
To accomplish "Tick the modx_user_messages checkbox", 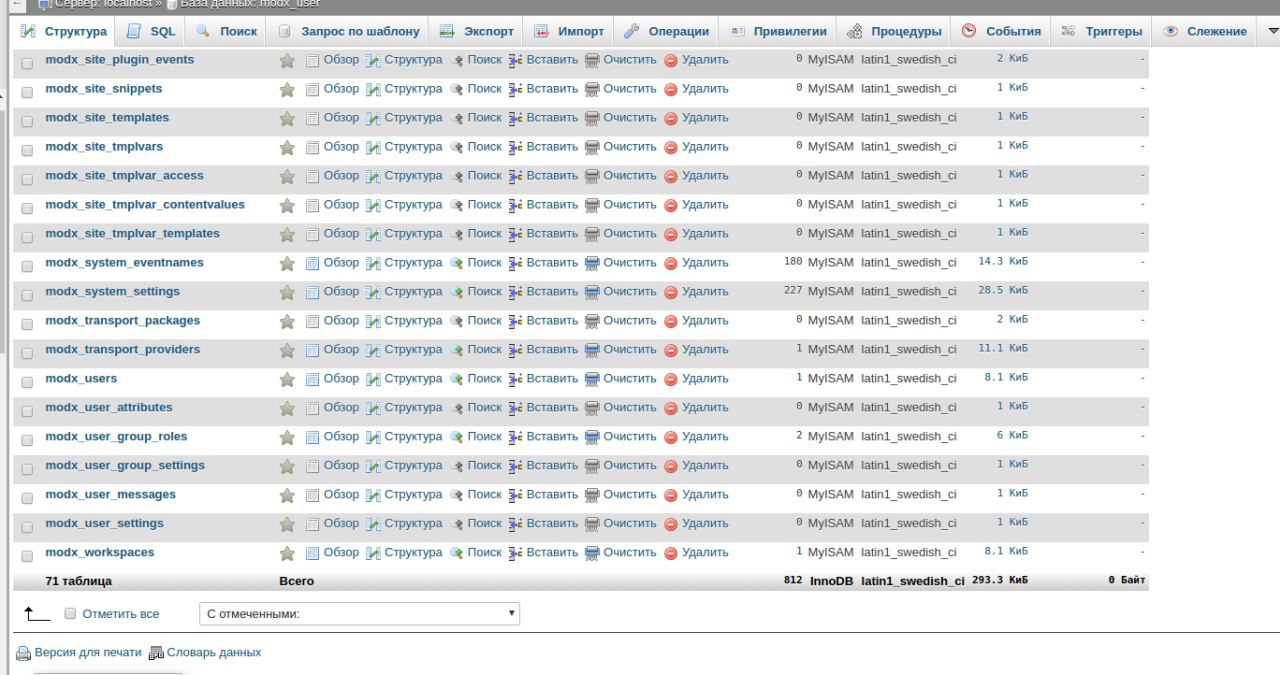I will click(27, 497).
